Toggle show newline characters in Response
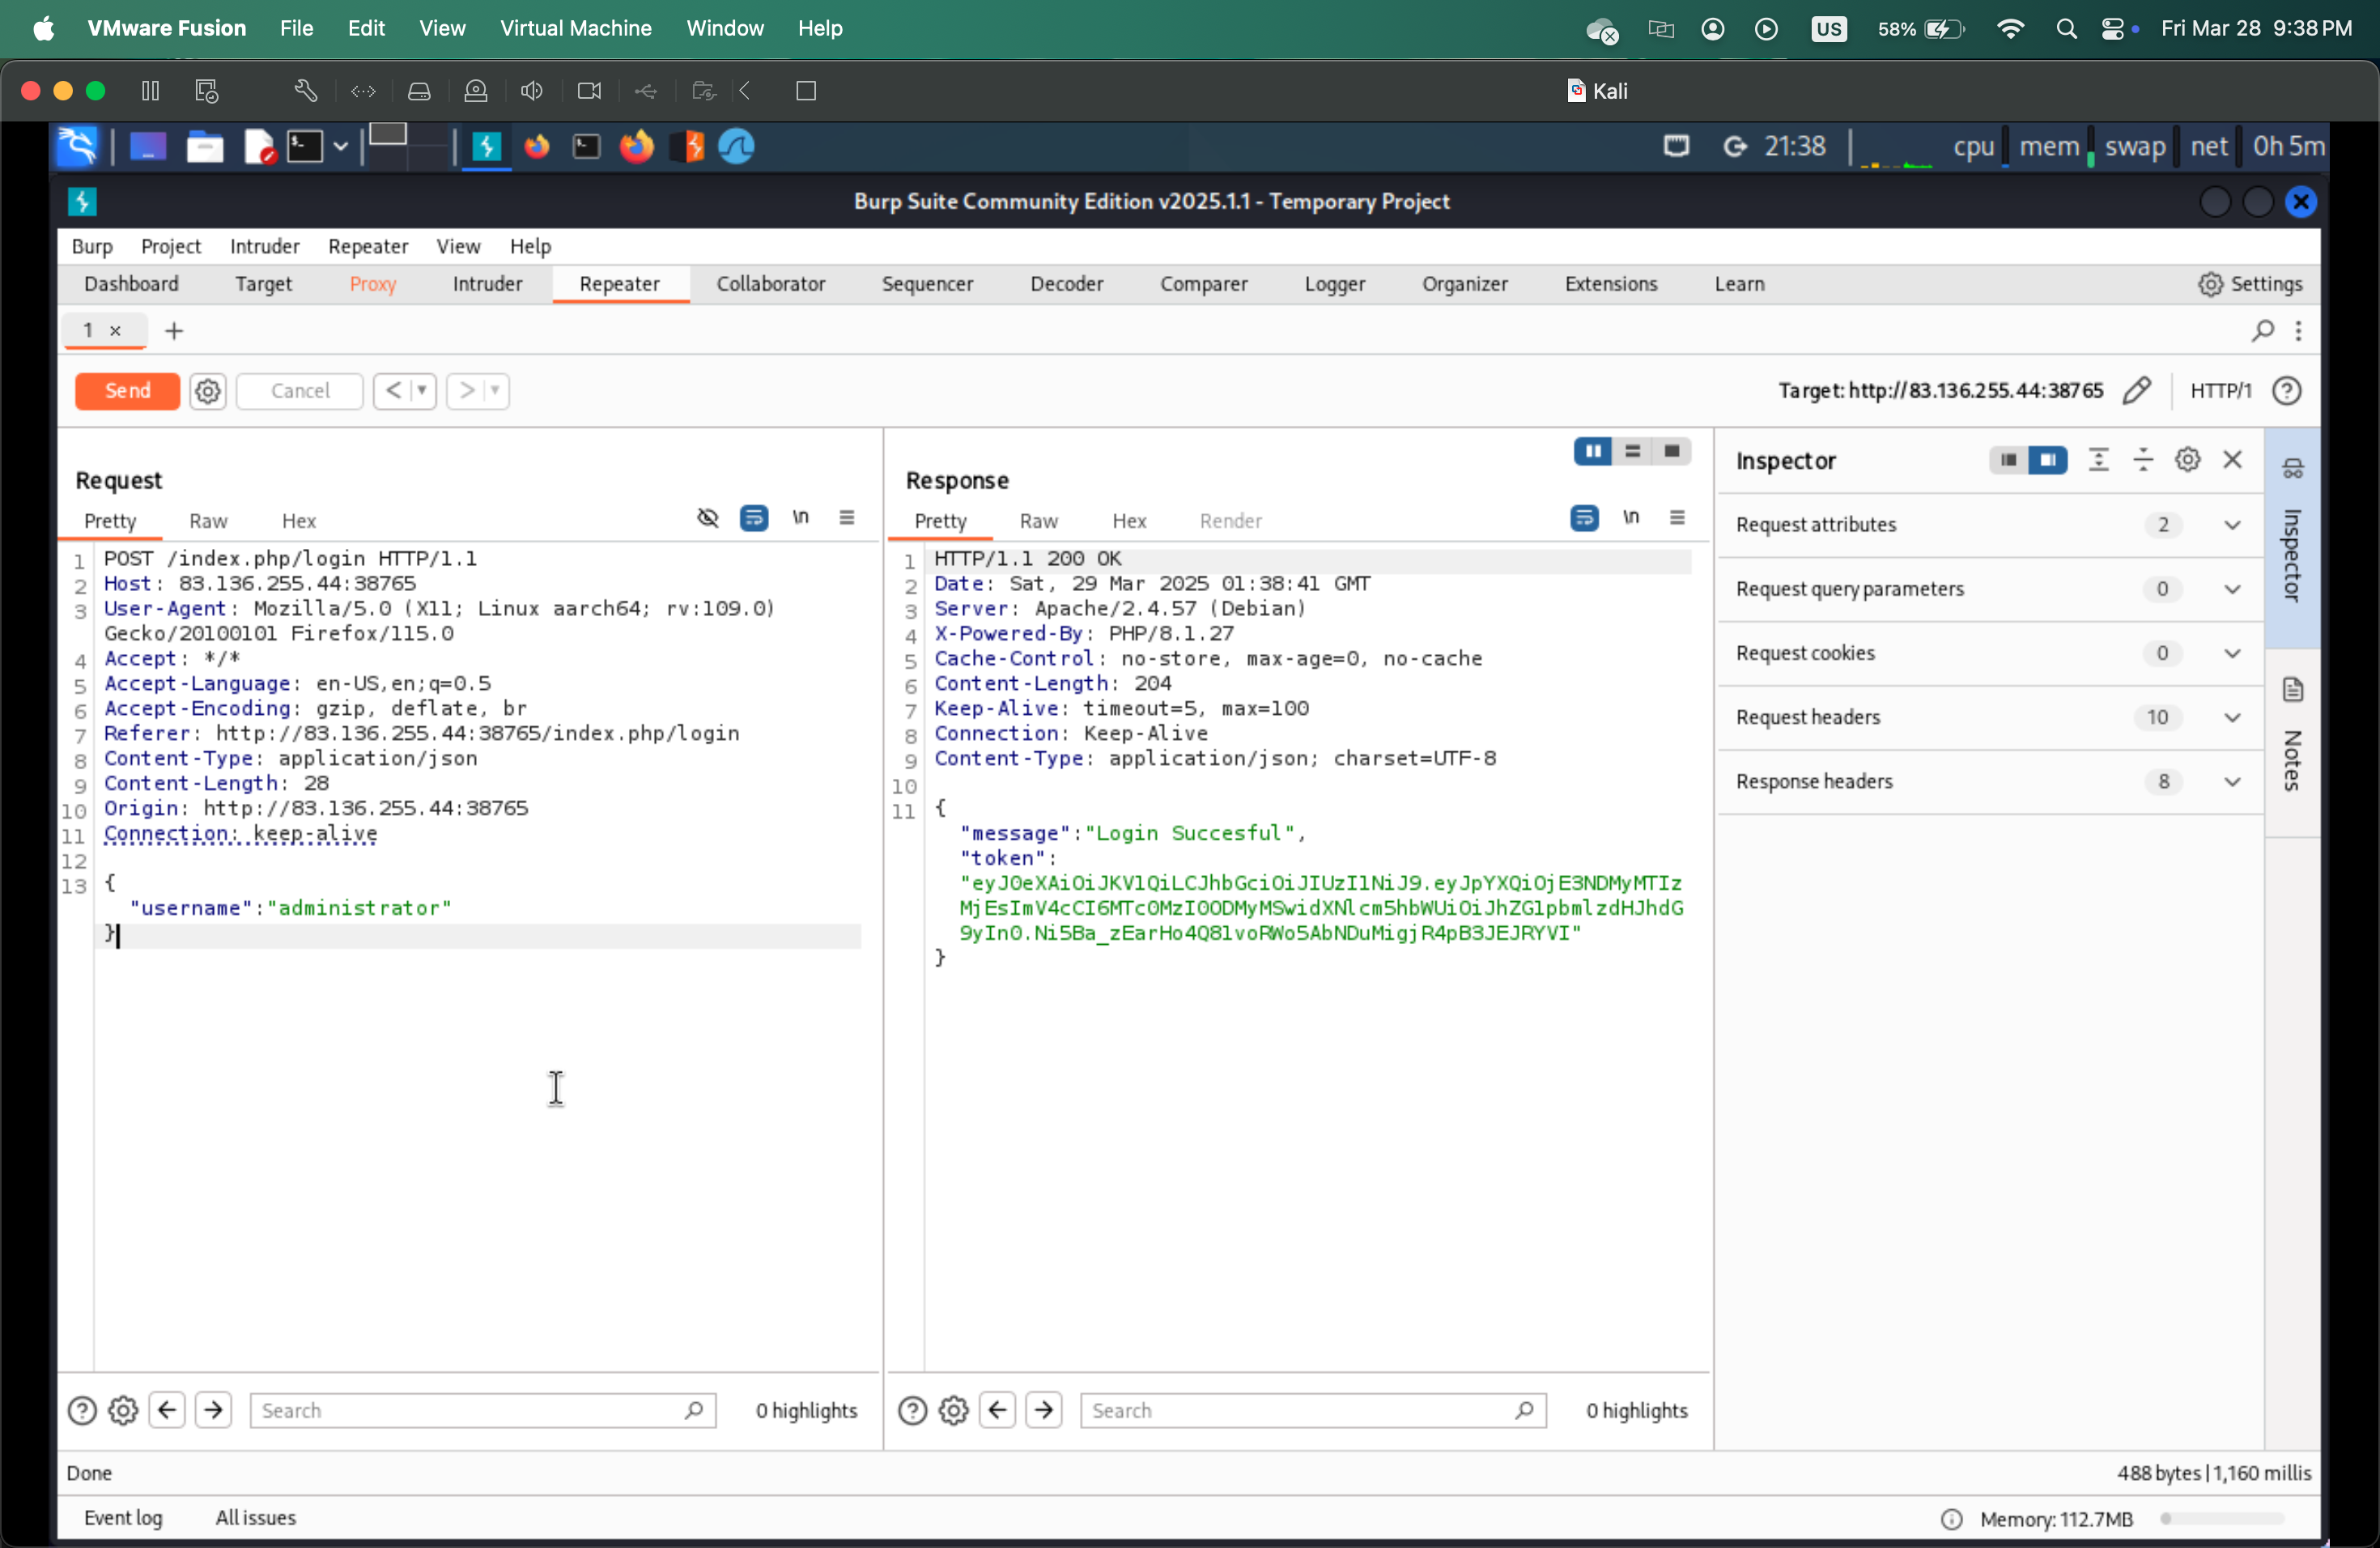 tap(1631, 518)
